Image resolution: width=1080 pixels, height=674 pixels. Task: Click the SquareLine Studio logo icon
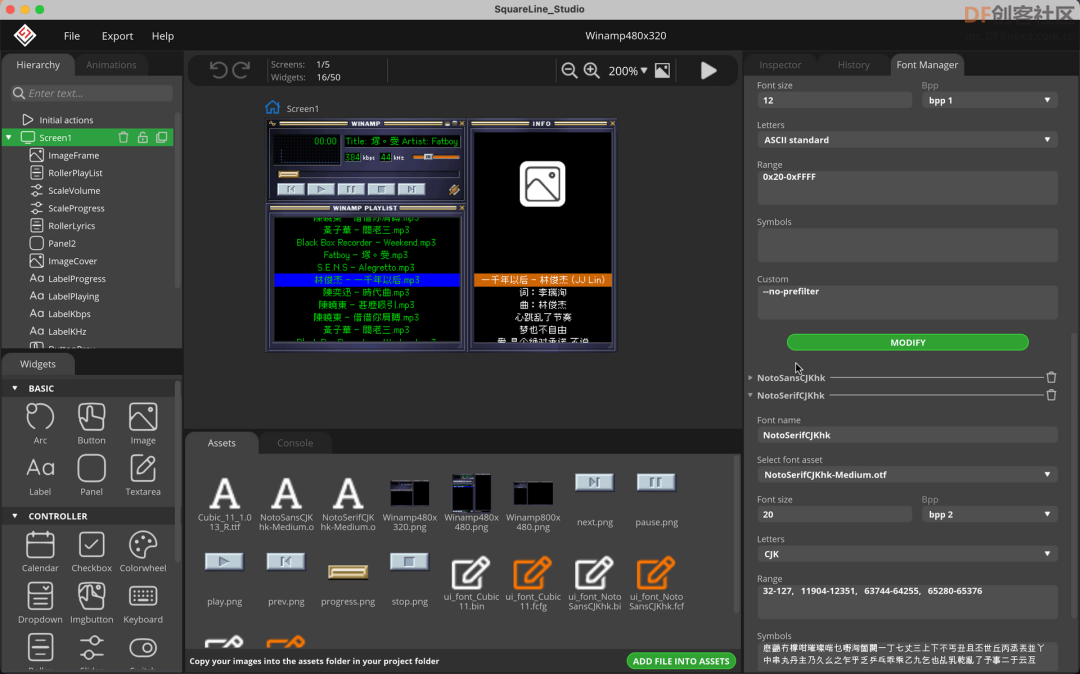[x=25, y=35]
